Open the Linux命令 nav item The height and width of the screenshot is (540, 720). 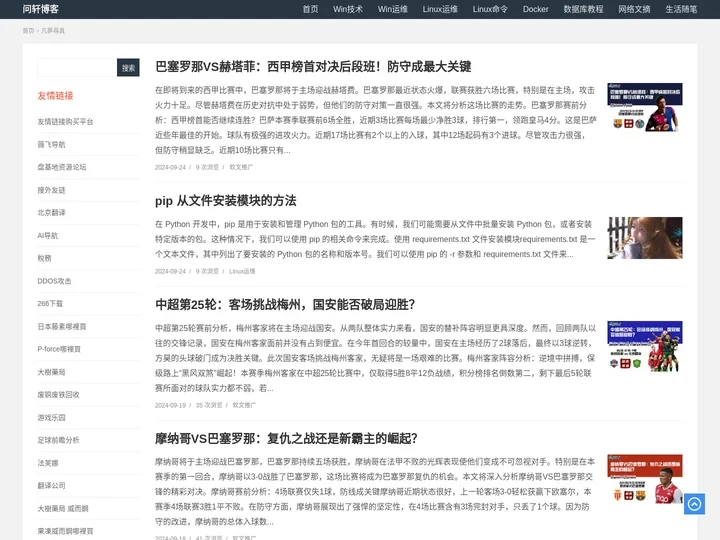coord(490,9)
